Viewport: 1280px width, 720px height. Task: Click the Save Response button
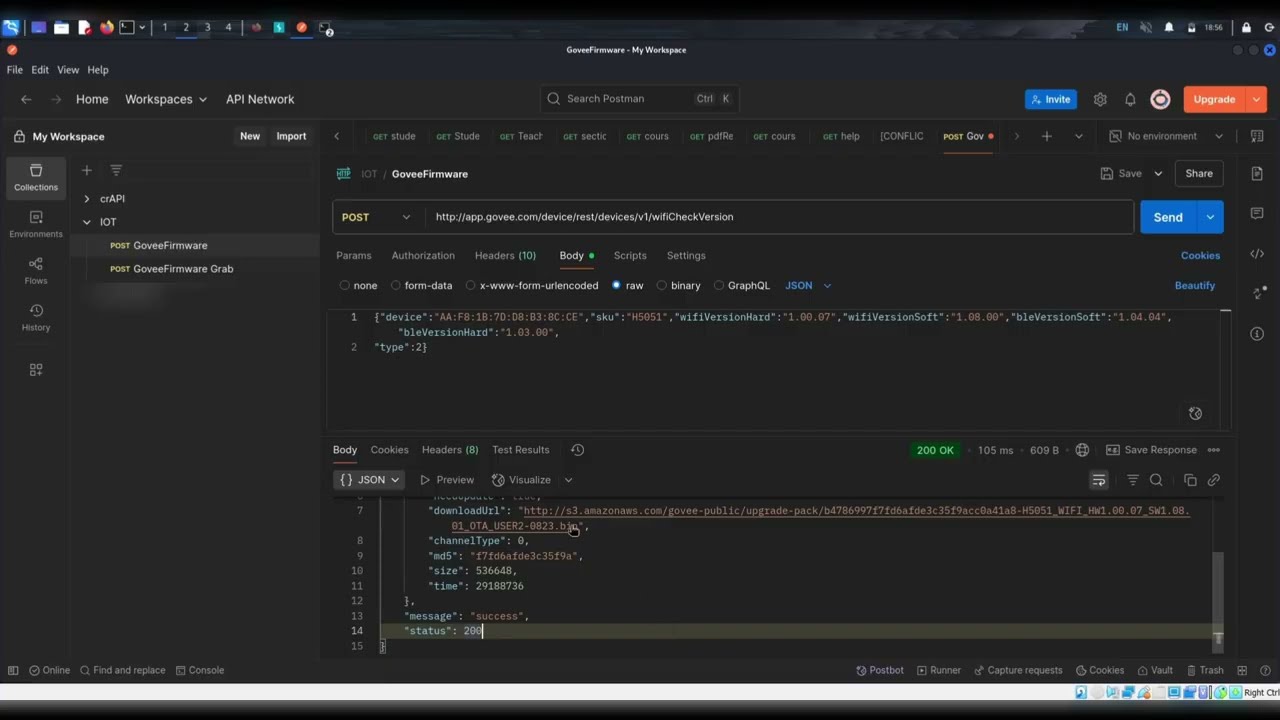pyautogui.click(x=1151, y=450)
